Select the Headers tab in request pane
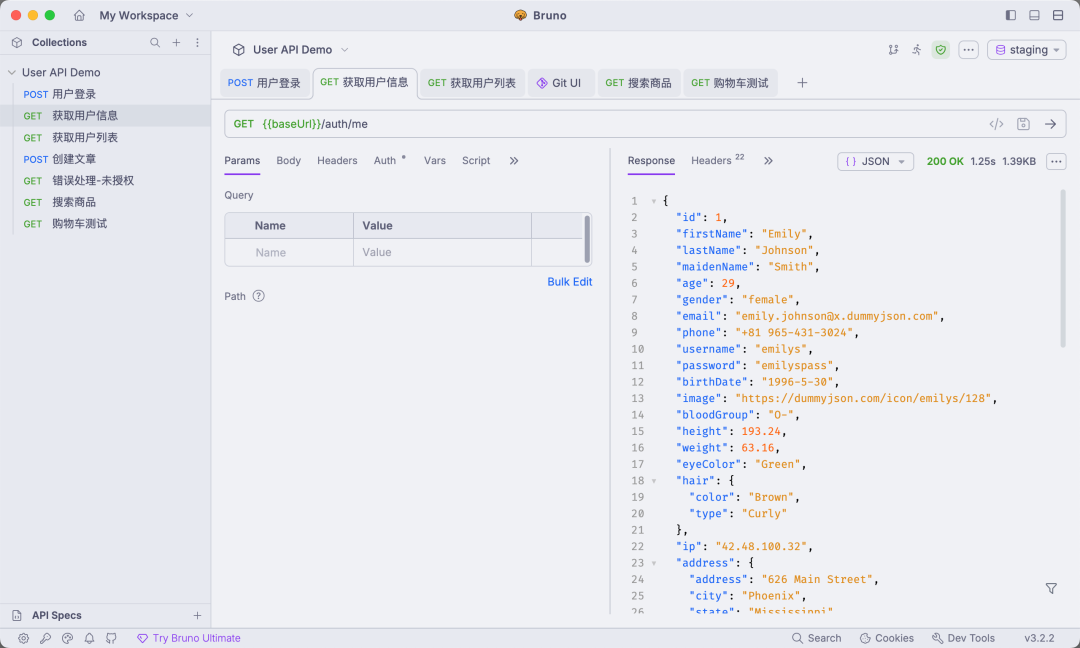Screen dimensions: 1080x648 [337, 161]
